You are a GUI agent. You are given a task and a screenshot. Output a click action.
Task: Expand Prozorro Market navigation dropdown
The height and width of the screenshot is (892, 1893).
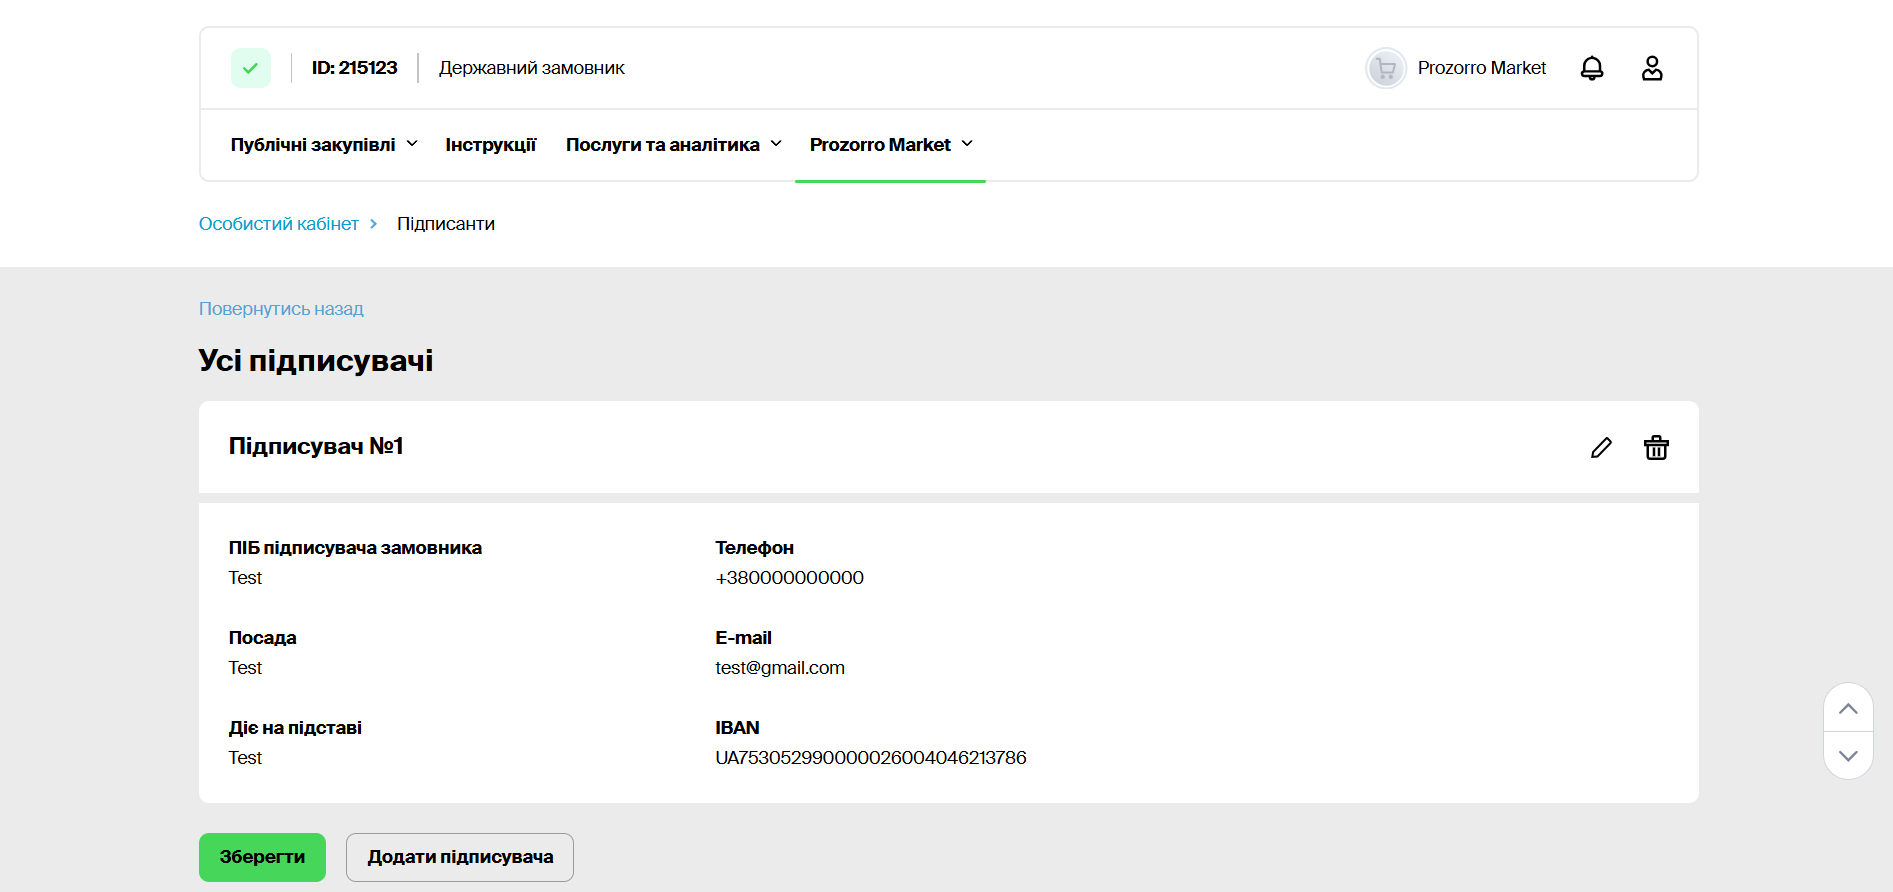point(890,145)
